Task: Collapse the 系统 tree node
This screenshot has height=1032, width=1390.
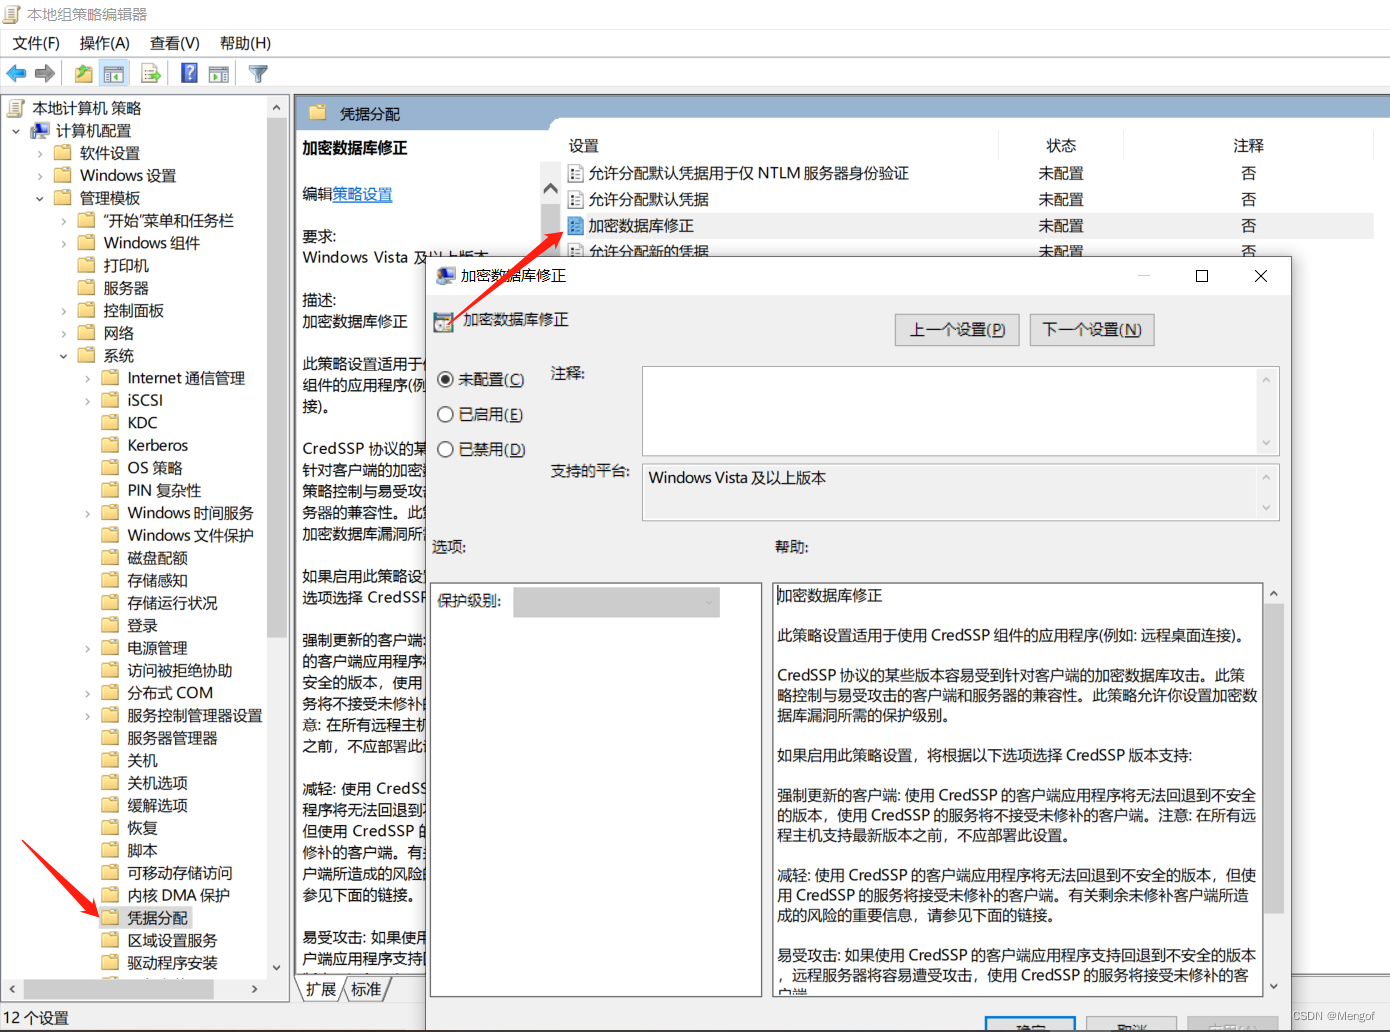Action: tap(63, 355)
